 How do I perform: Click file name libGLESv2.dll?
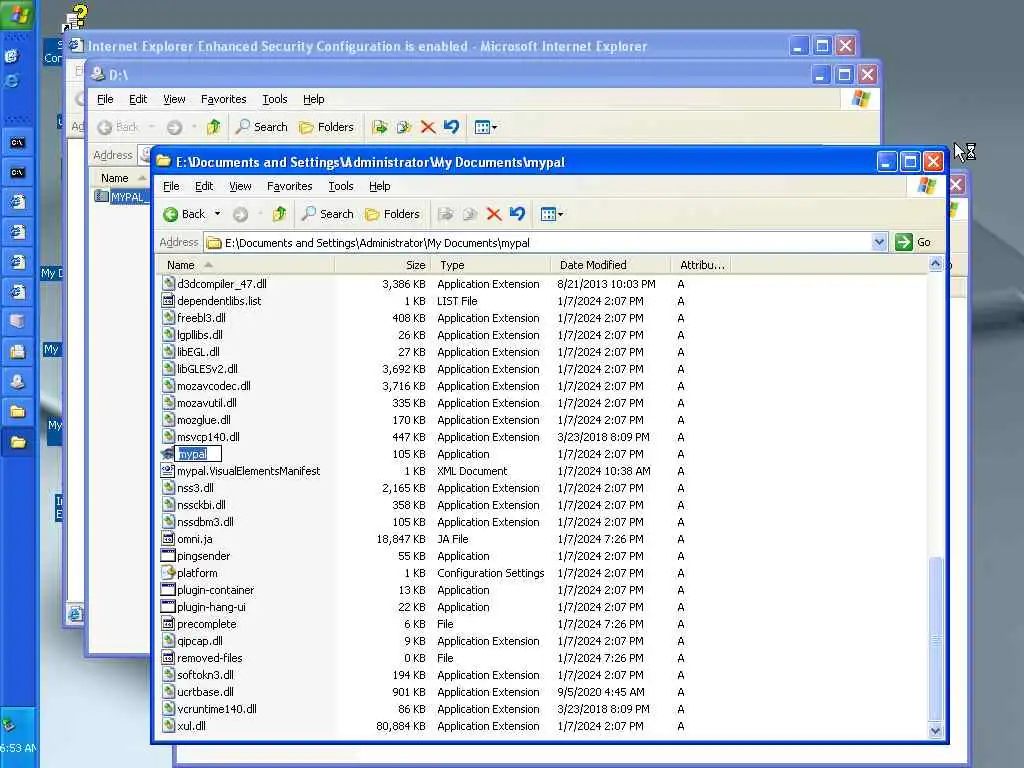tap(208, 368)
